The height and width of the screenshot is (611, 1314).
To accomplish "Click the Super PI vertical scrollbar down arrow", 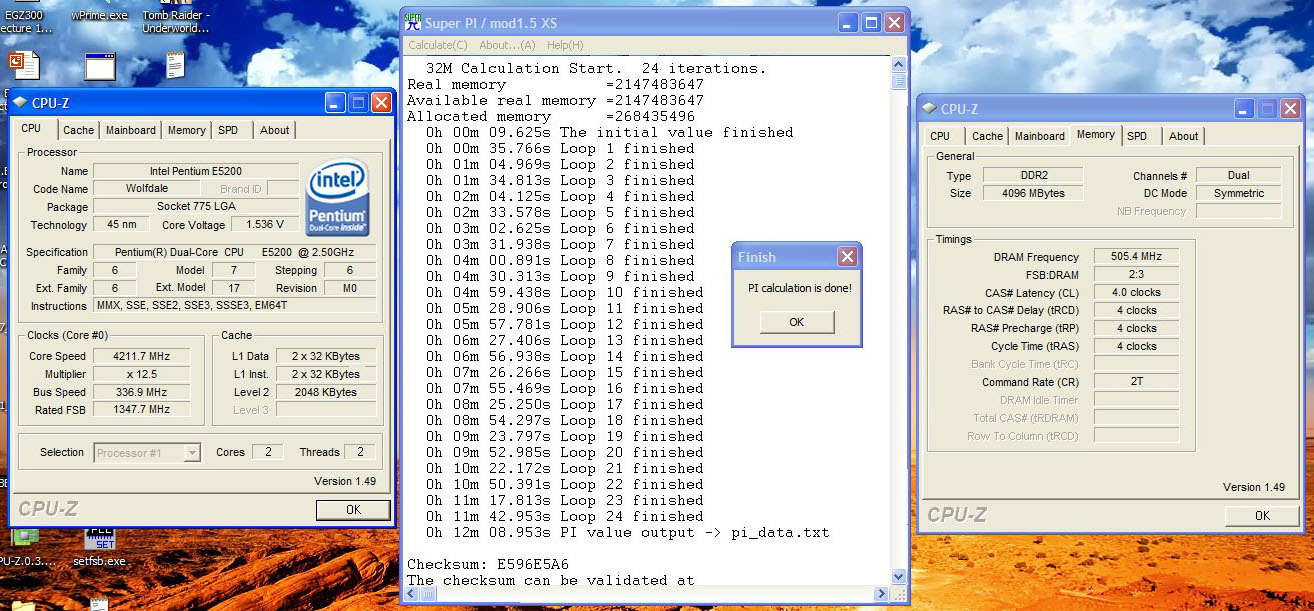I will [x=898, y=578].
